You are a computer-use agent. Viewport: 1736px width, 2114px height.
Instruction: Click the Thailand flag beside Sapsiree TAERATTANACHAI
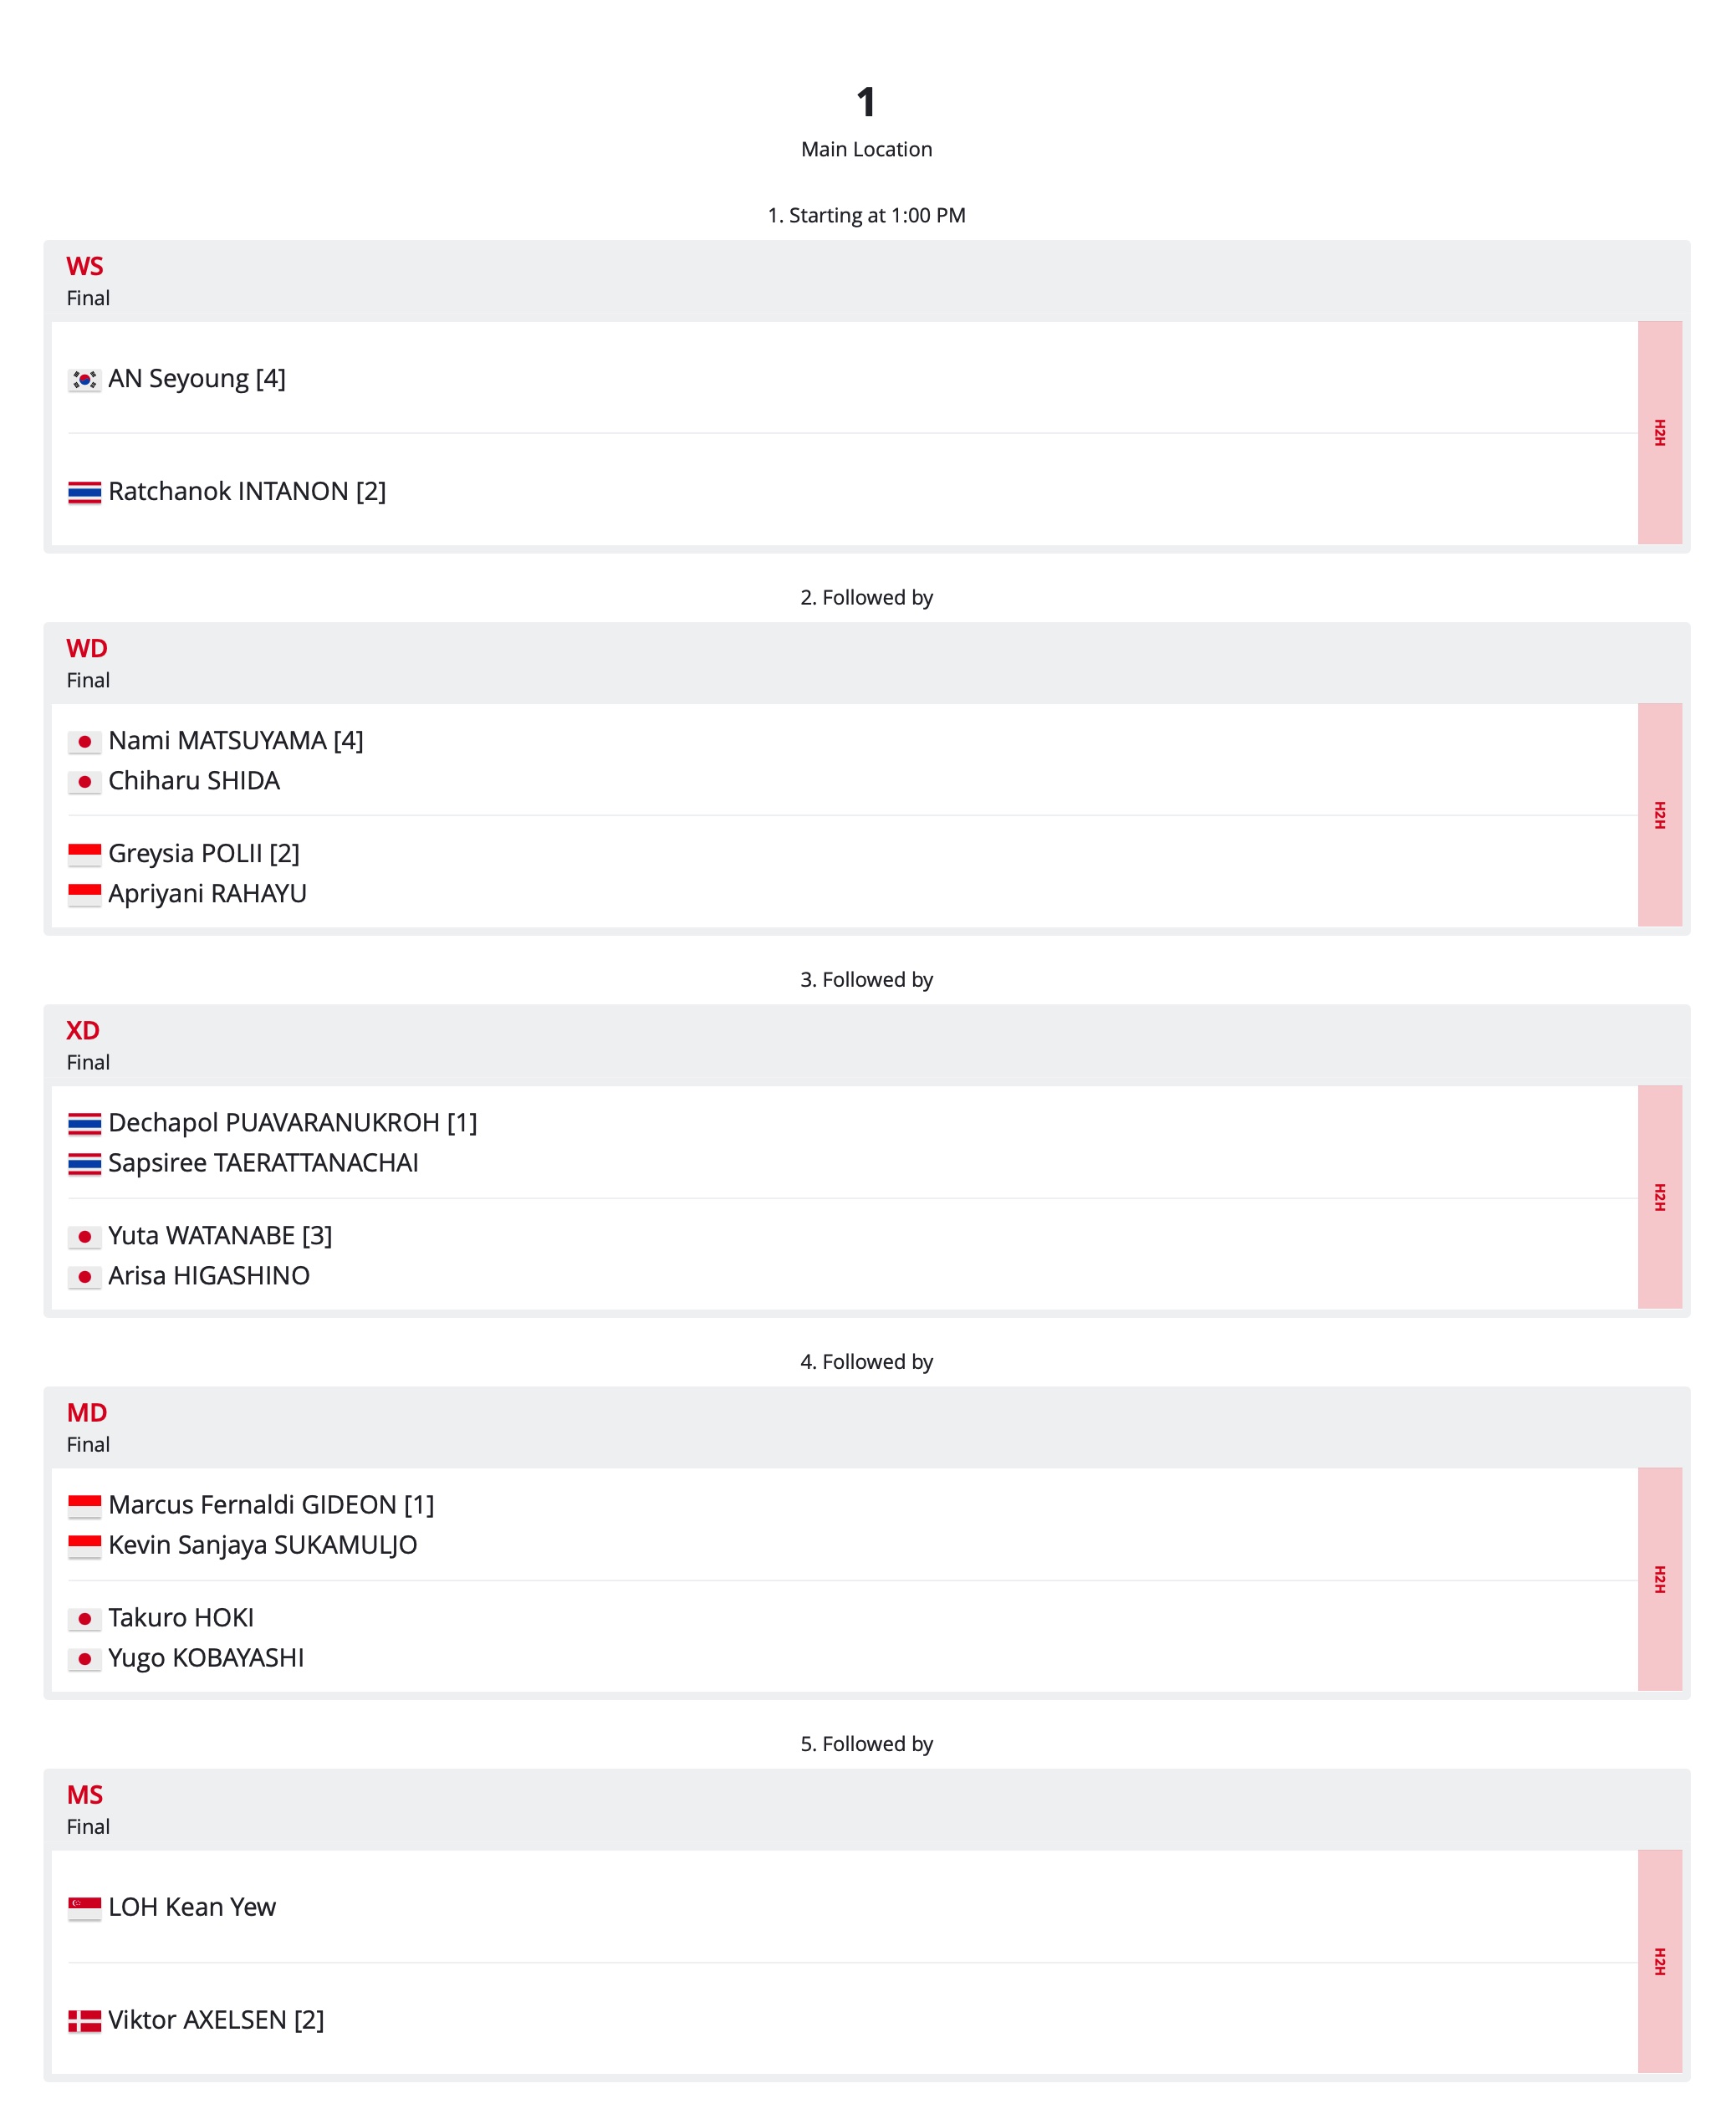(x=84, y=1164)
